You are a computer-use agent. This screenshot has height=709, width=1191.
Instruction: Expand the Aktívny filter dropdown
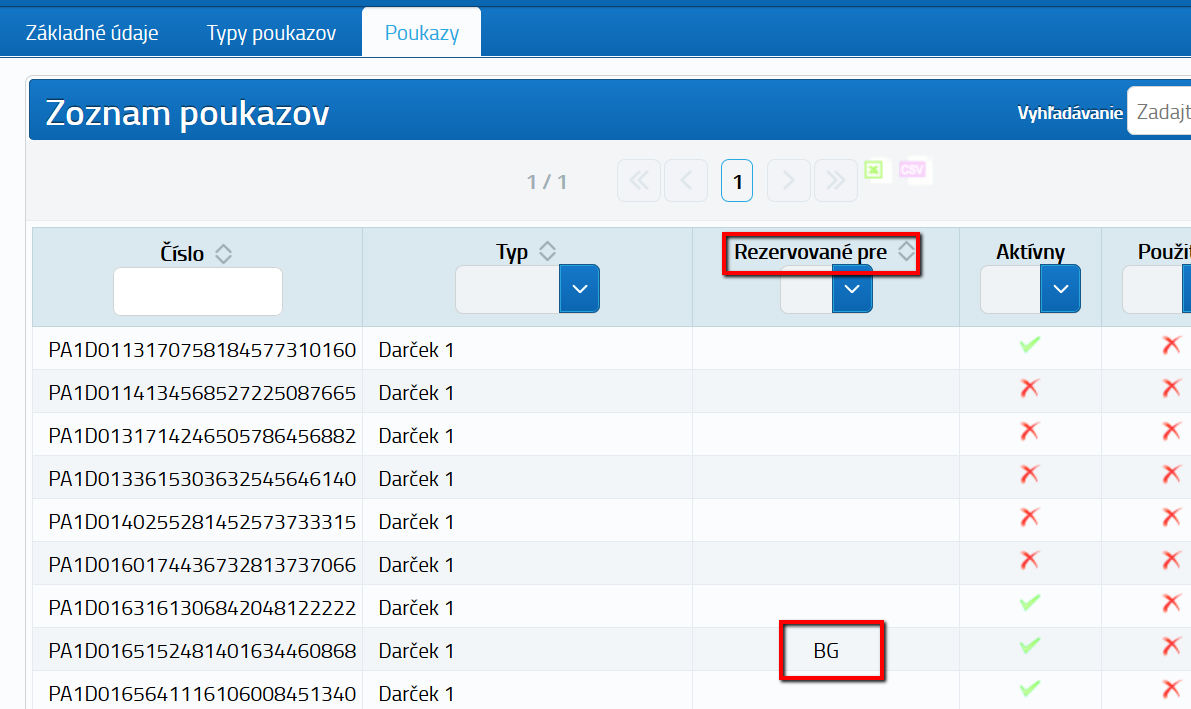1060,289
